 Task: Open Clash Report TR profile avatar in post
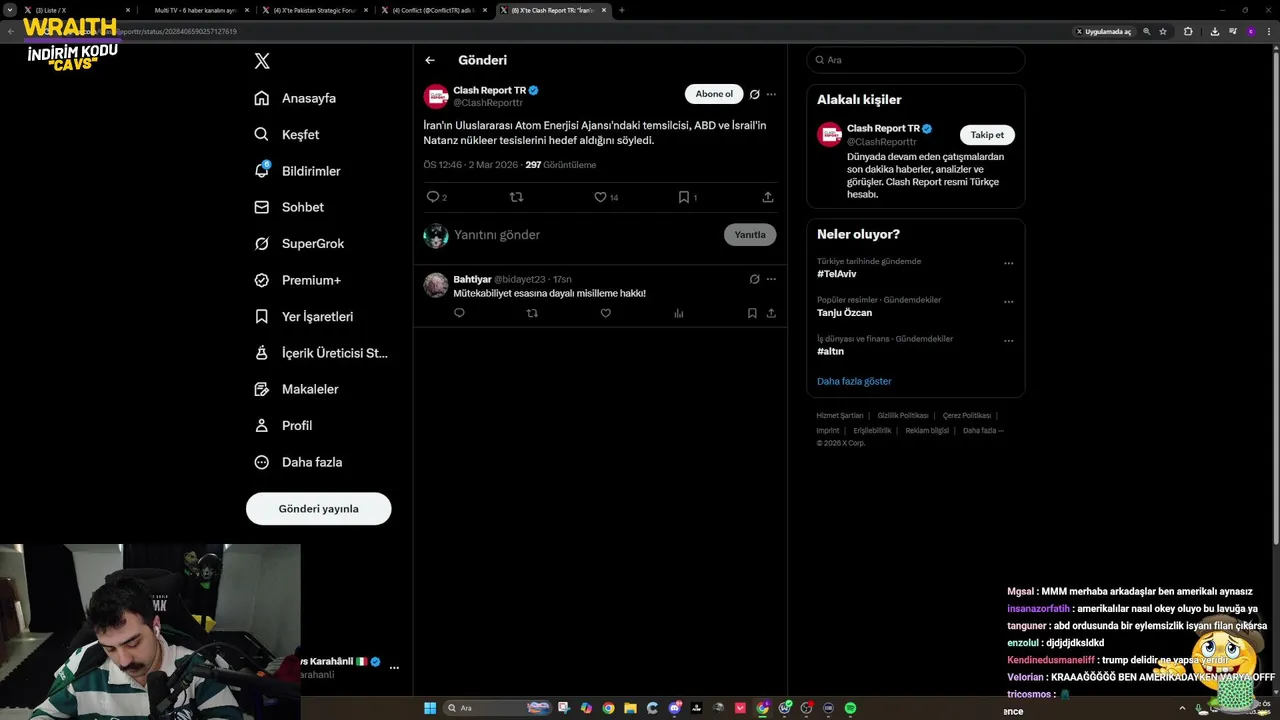coord(436,96)
